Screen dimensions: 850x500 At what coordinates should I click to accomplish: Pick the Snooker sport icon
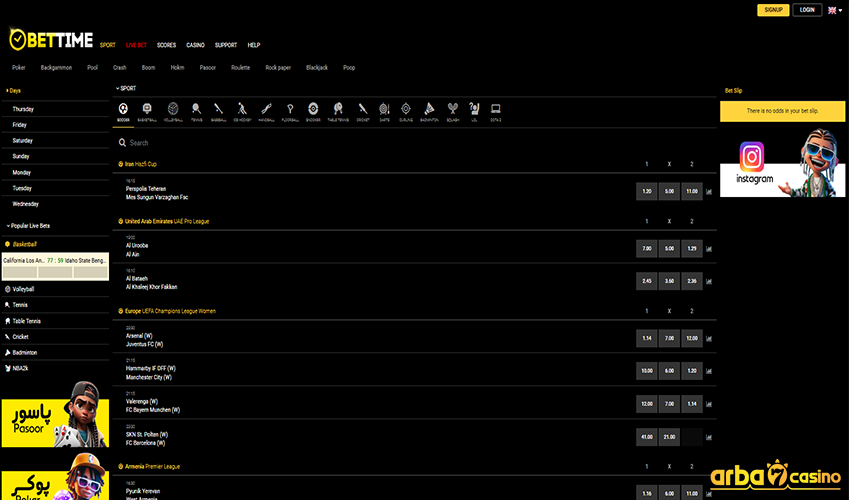[313, 110]
